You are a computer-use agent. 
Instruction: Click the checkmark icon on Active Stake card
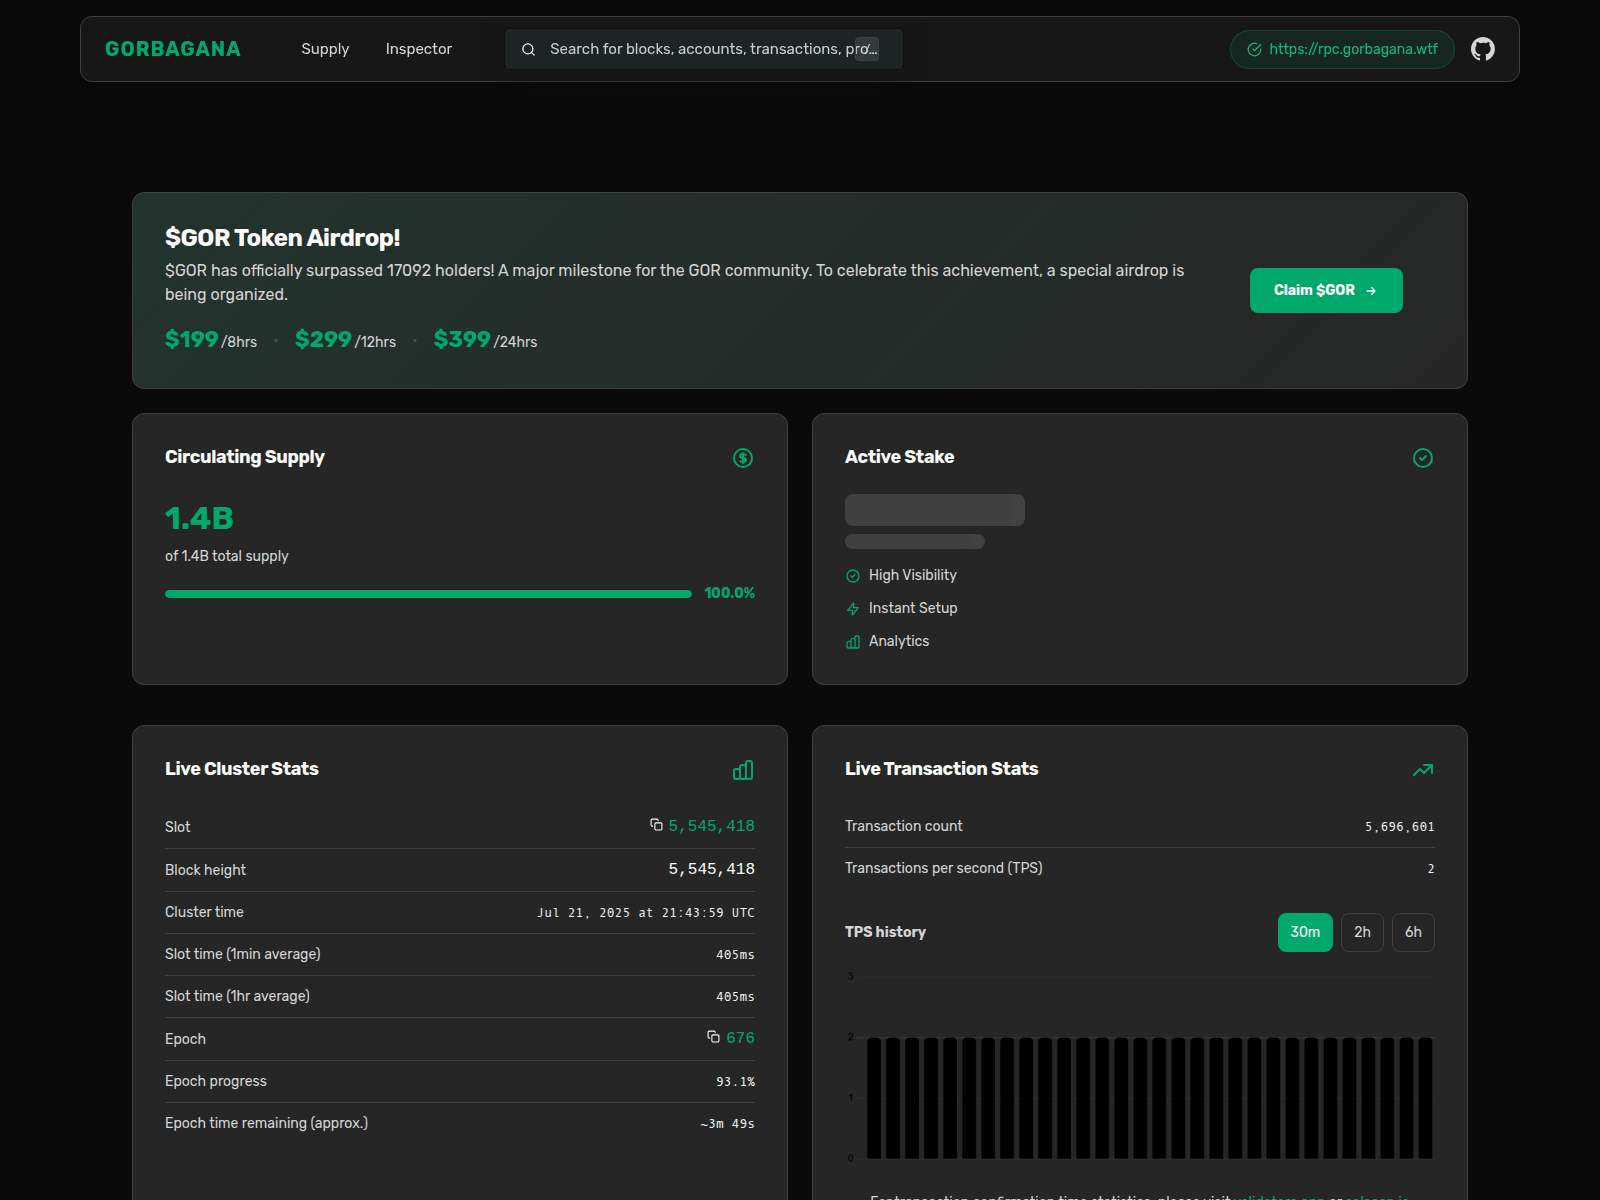[x=1423, y=458]
